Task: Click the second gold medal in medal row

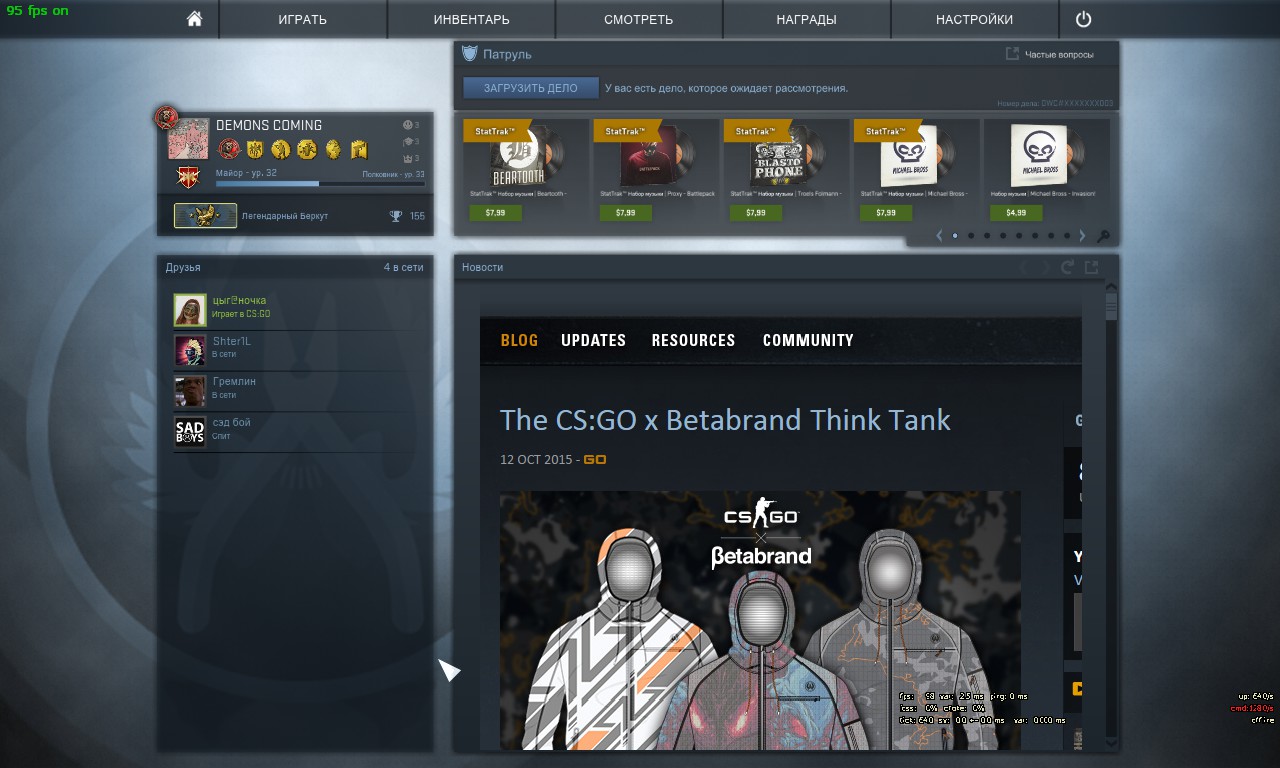Action: pos(255,150)
